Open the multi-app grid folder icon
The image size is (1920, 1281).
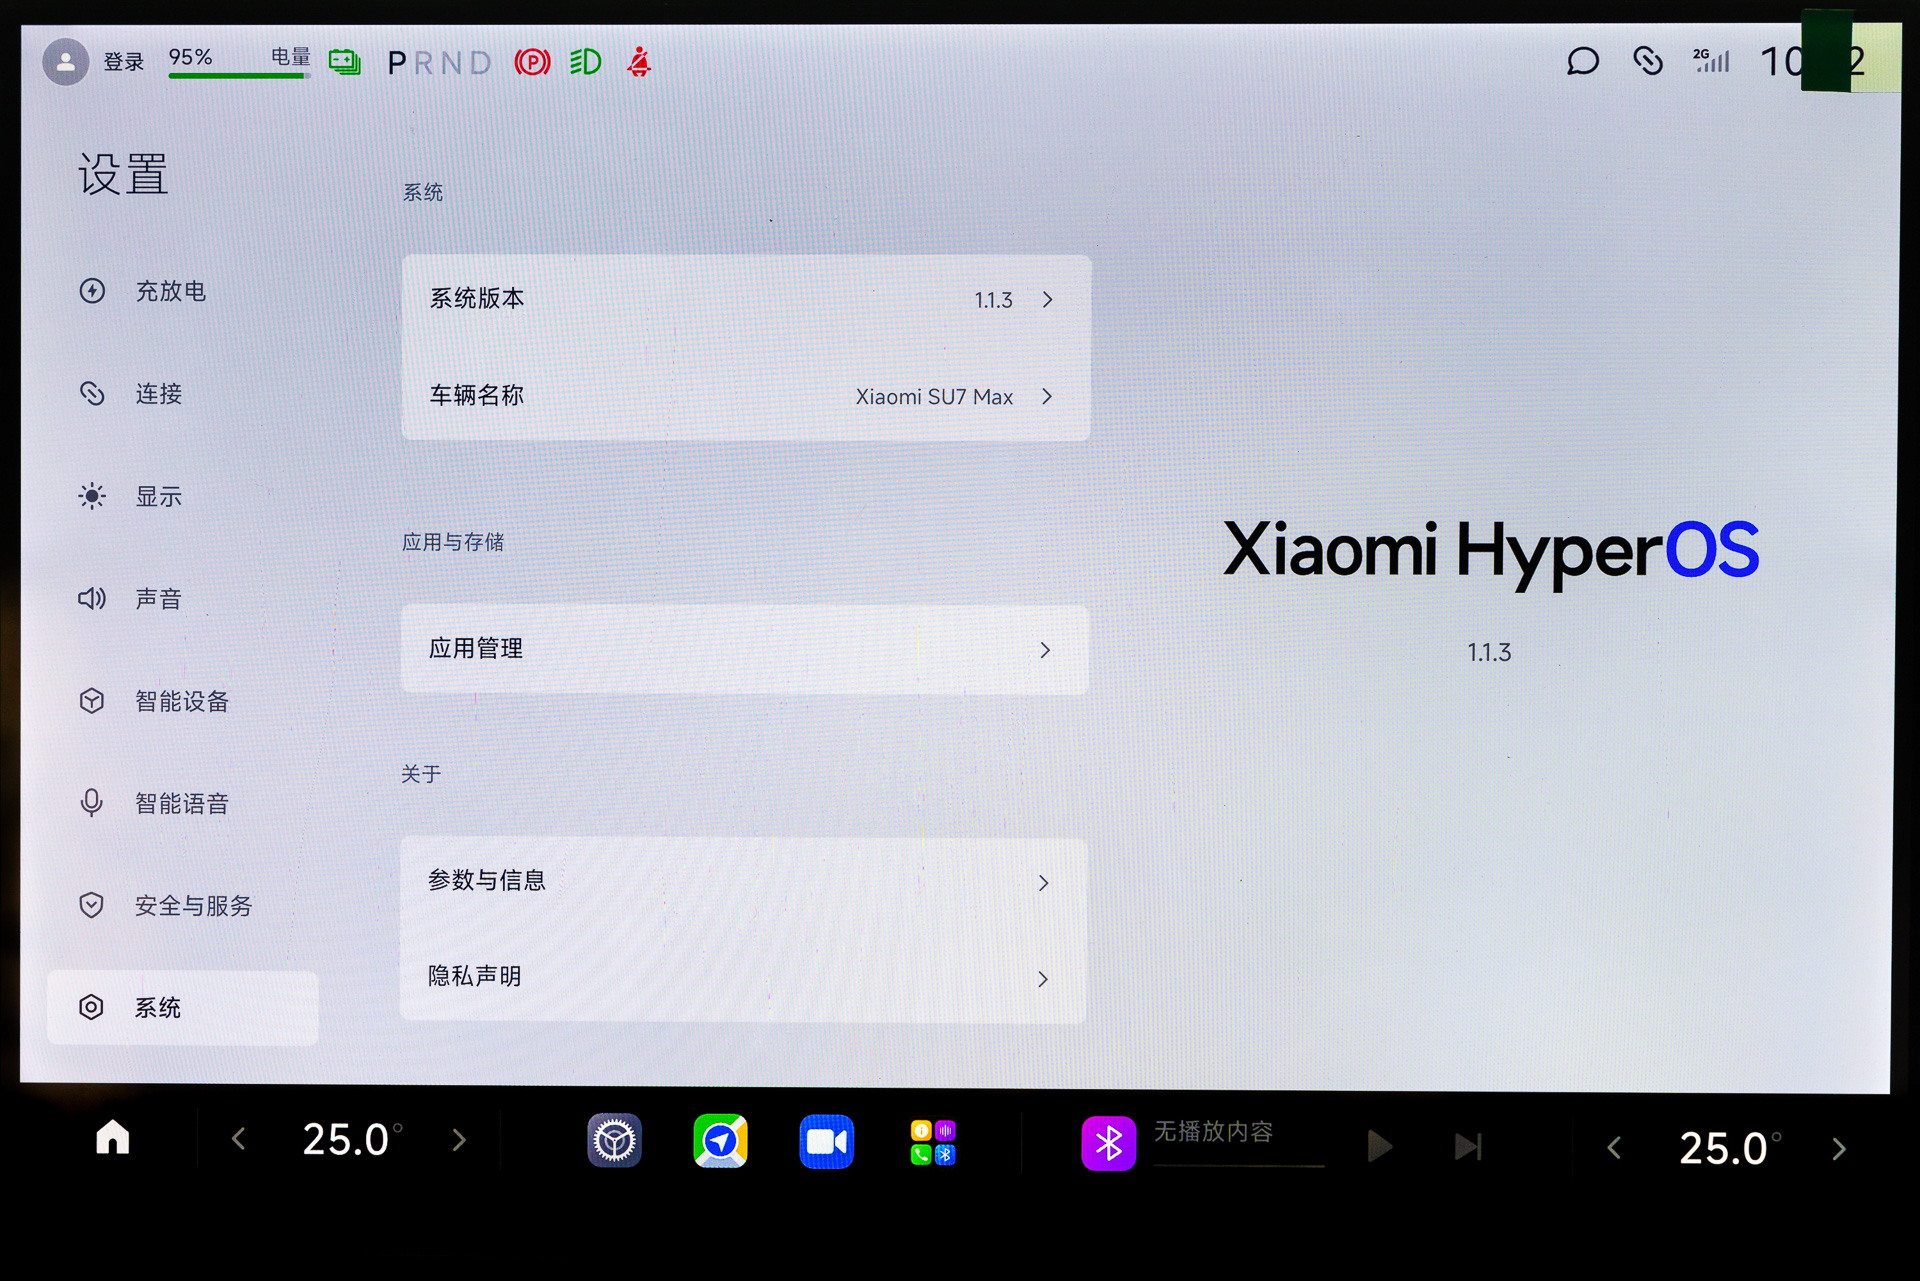[x=933, y=1142]
